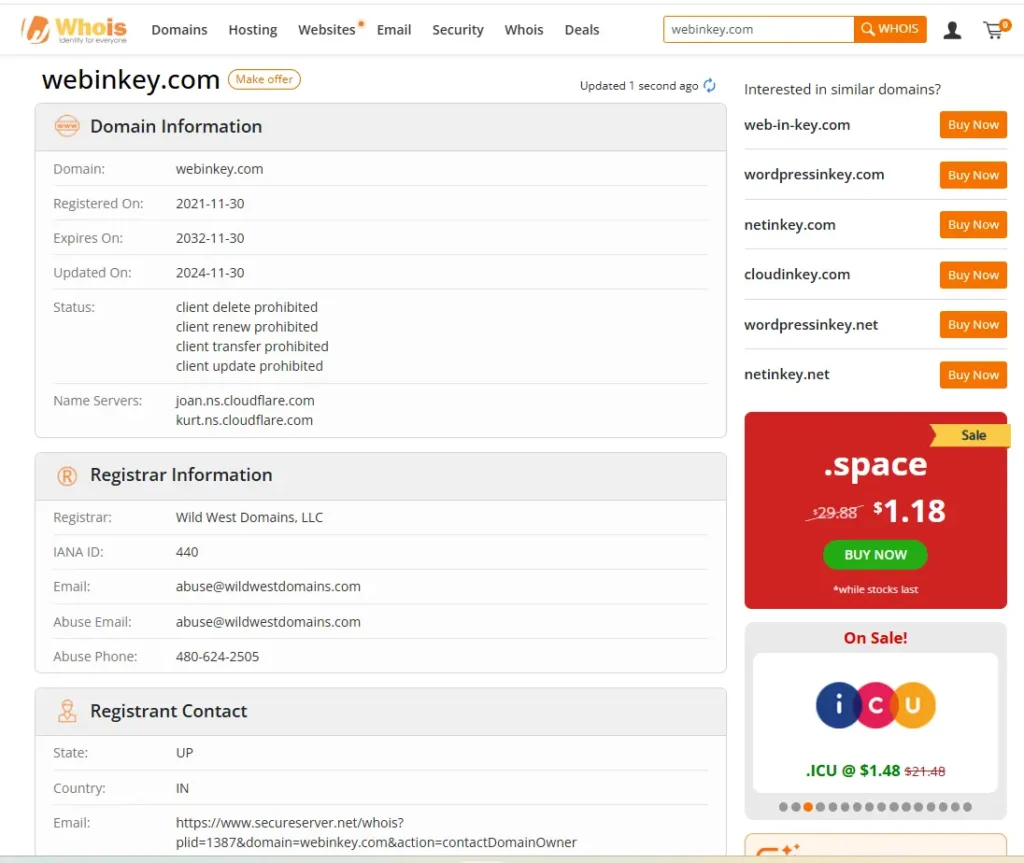The width and height of the screenshot is (1024, 863).
Task: Buy Now for cloudinkey.com
Action: tap(973, 275)
